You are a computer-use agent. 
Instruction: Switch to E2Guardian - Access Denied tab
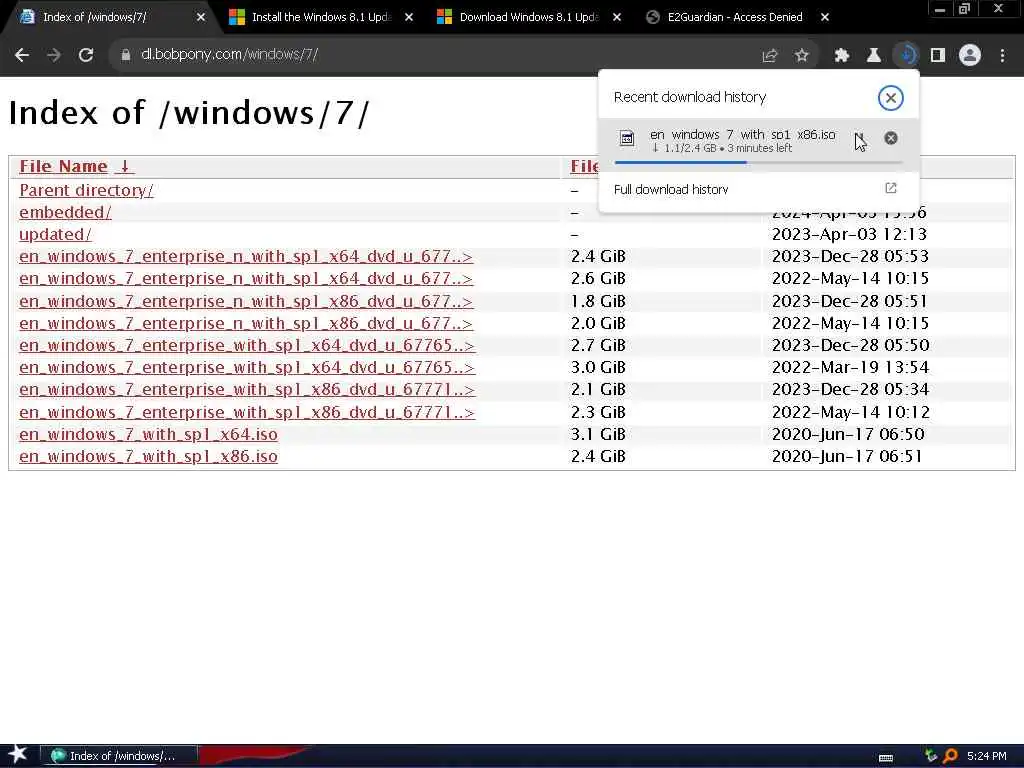[735, 17]
